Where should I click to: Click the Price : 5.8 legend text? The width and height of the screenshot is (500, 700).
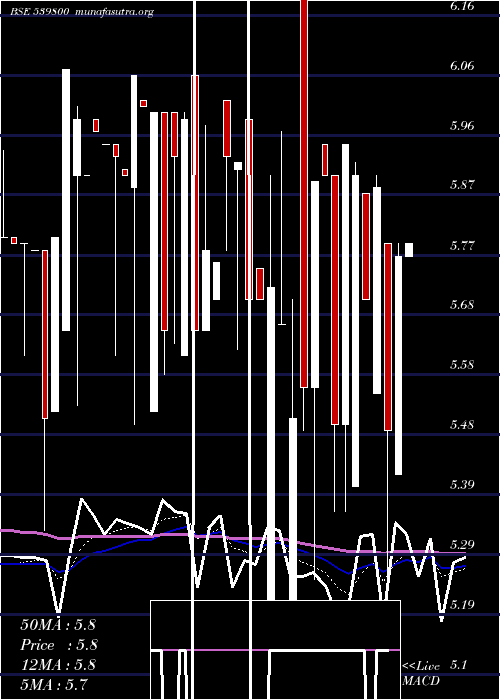tap(59, 645)
